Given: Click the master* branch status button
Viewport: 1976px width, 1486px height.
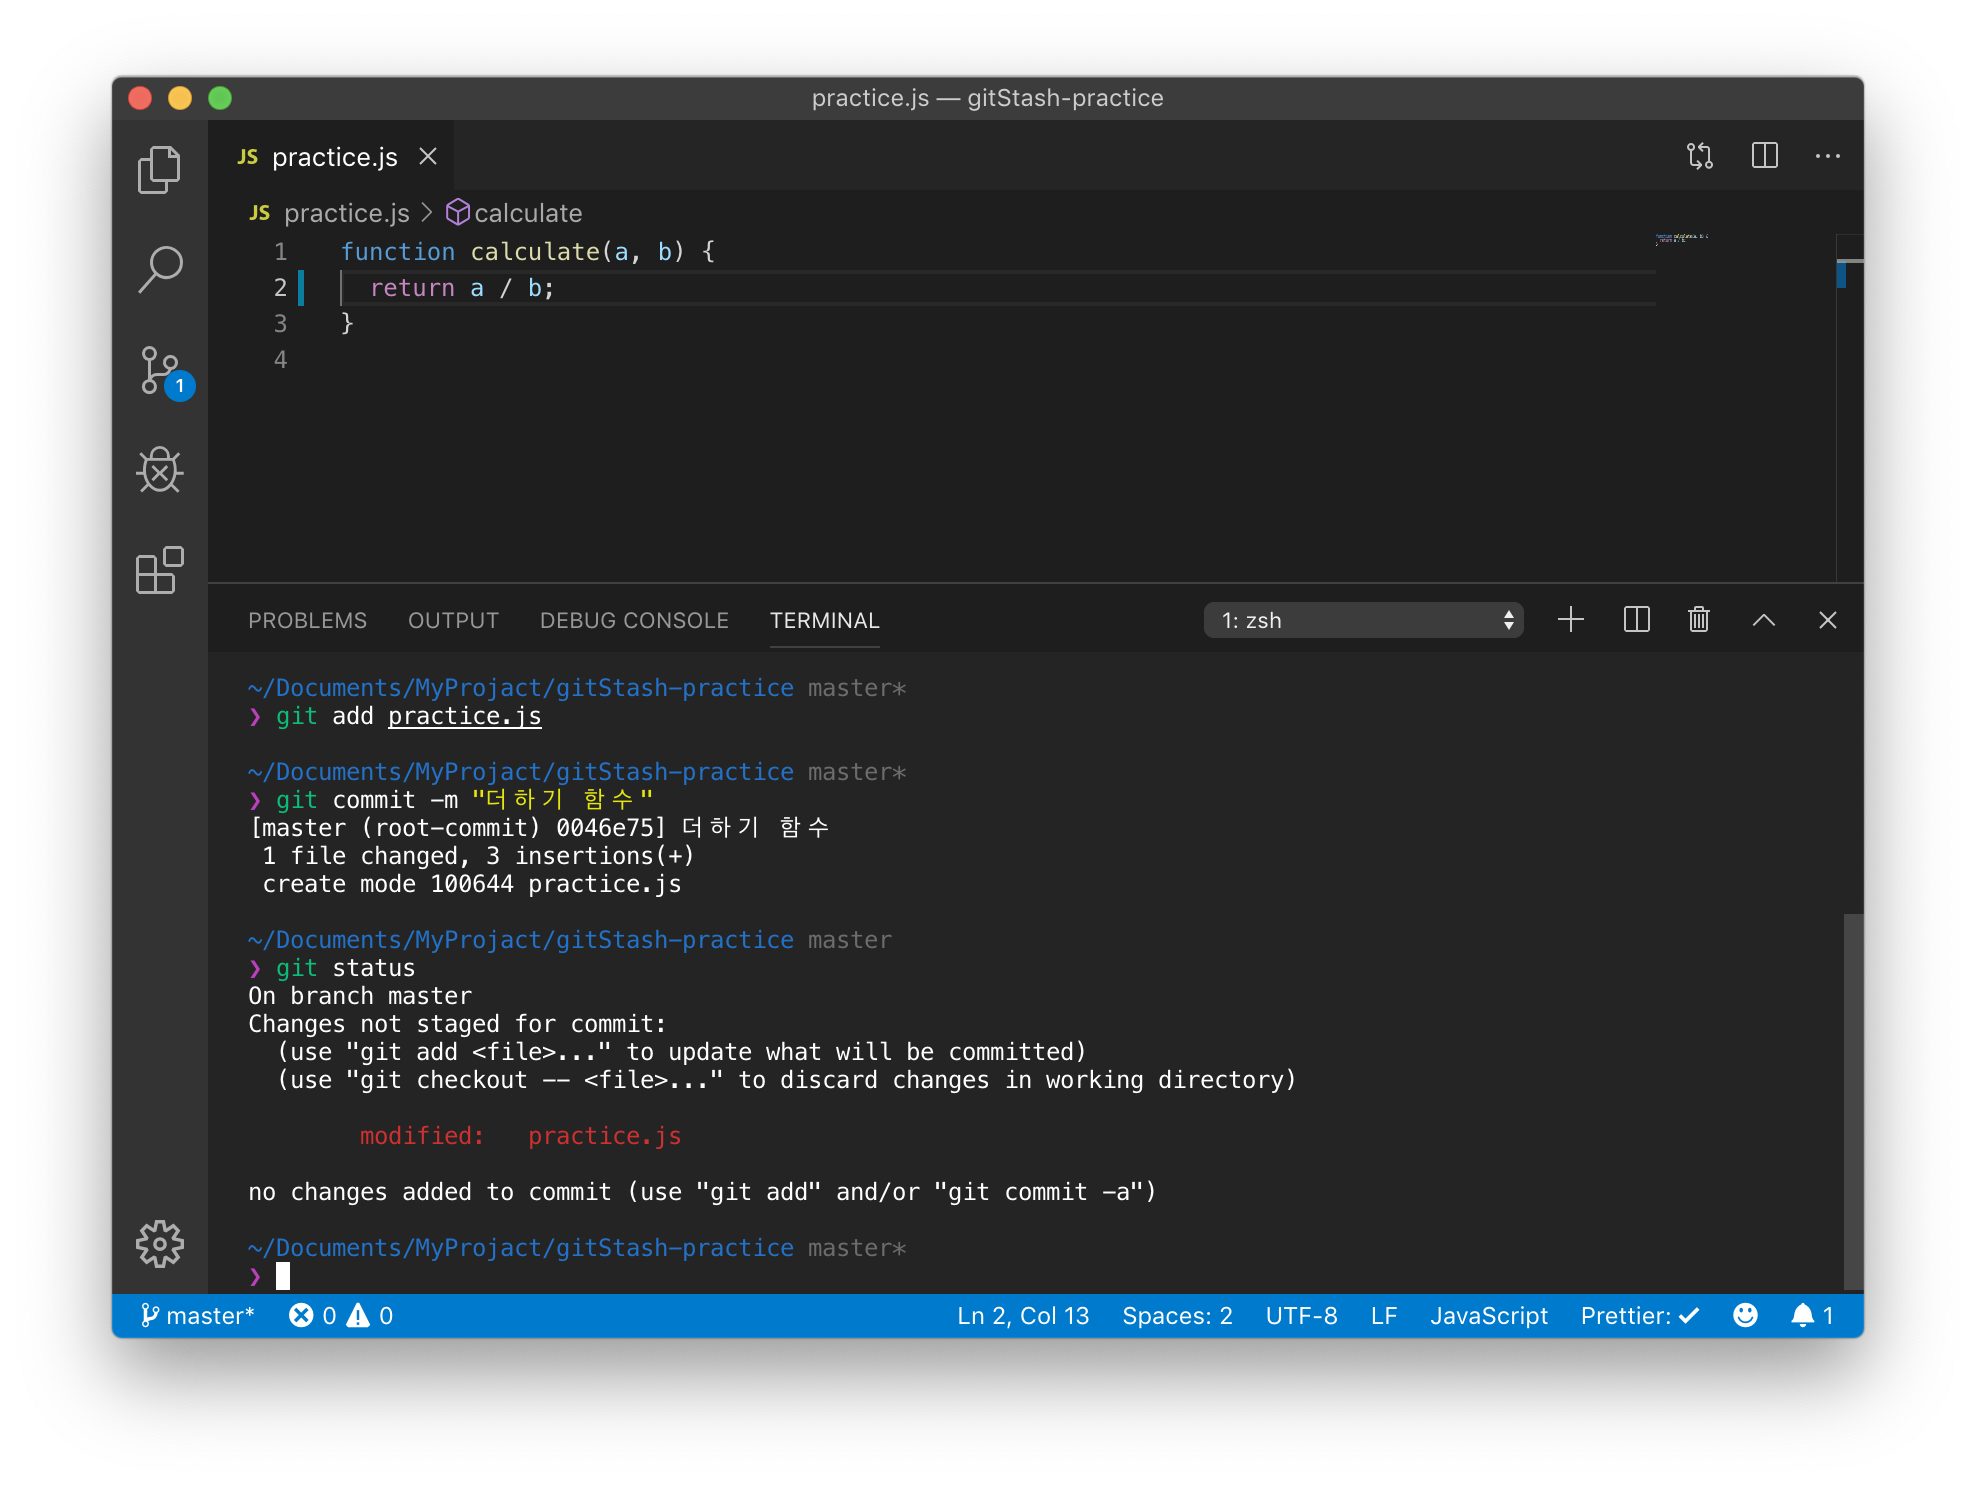Looking at the screenshot, I should (198, 1316).
